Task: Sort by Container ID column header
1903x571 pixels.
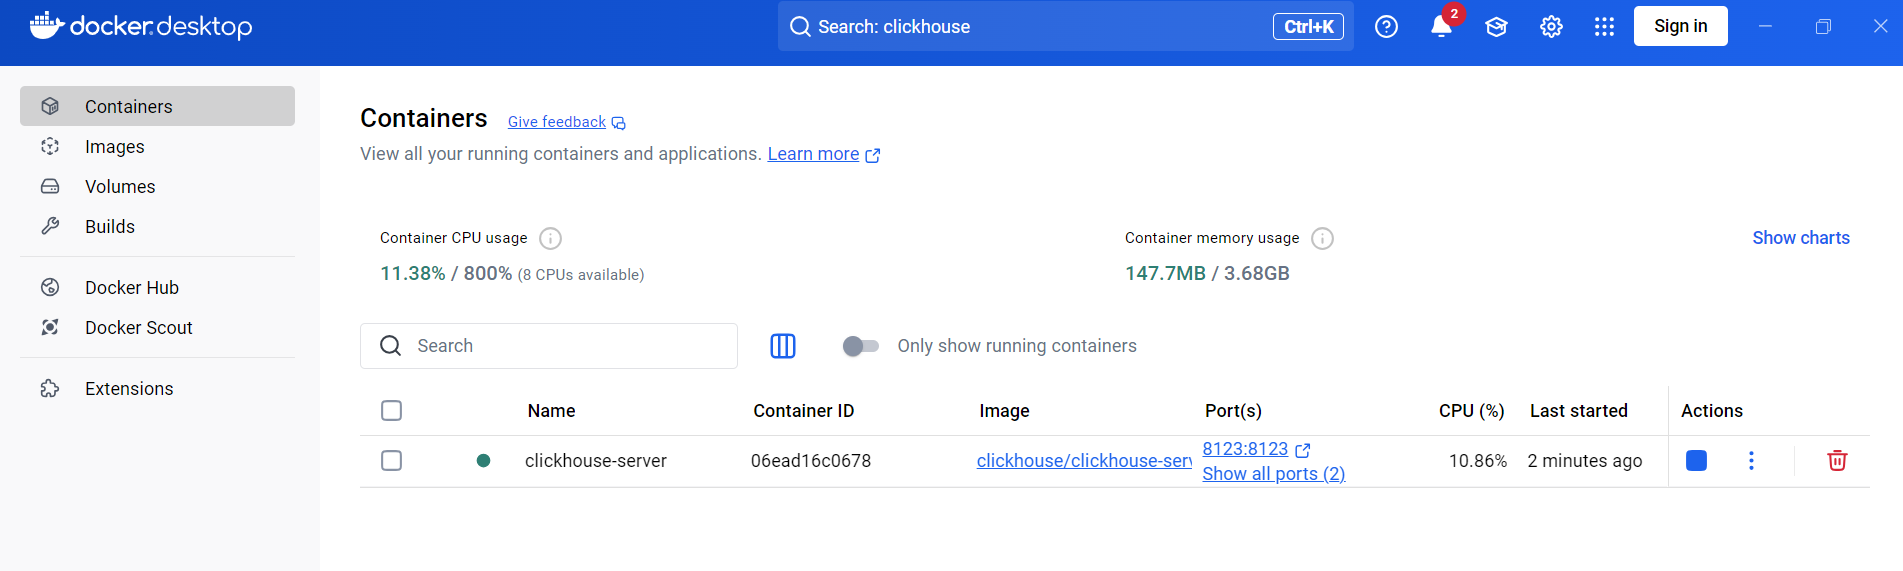Action: (x=803, y=411)
